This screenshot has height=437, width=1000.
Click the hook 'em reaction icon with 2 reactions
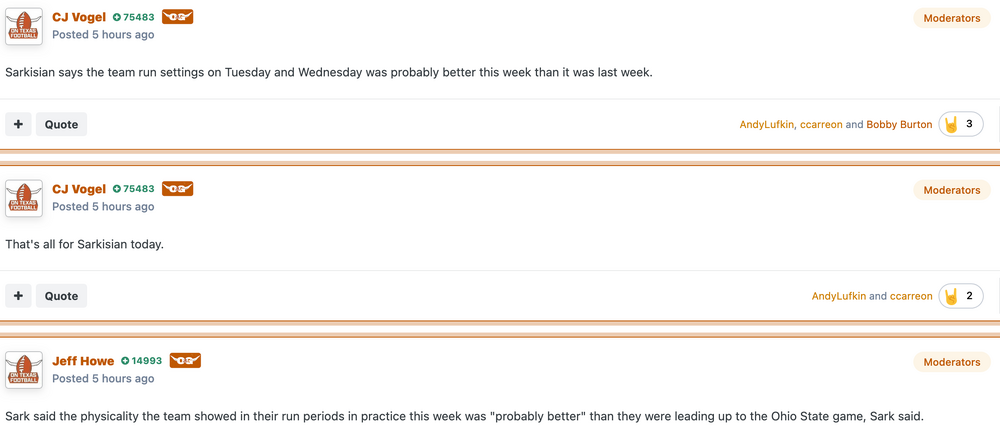951,297
